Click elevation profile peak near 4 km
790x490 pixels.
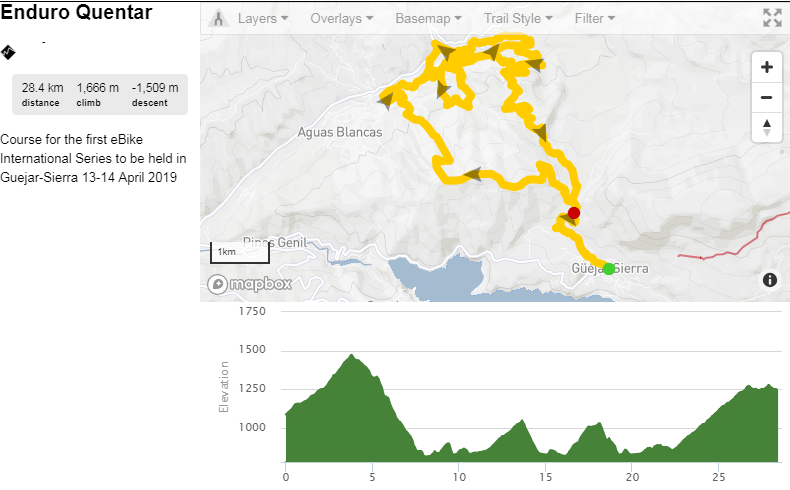pyautogui.click(x=352, y=356)
